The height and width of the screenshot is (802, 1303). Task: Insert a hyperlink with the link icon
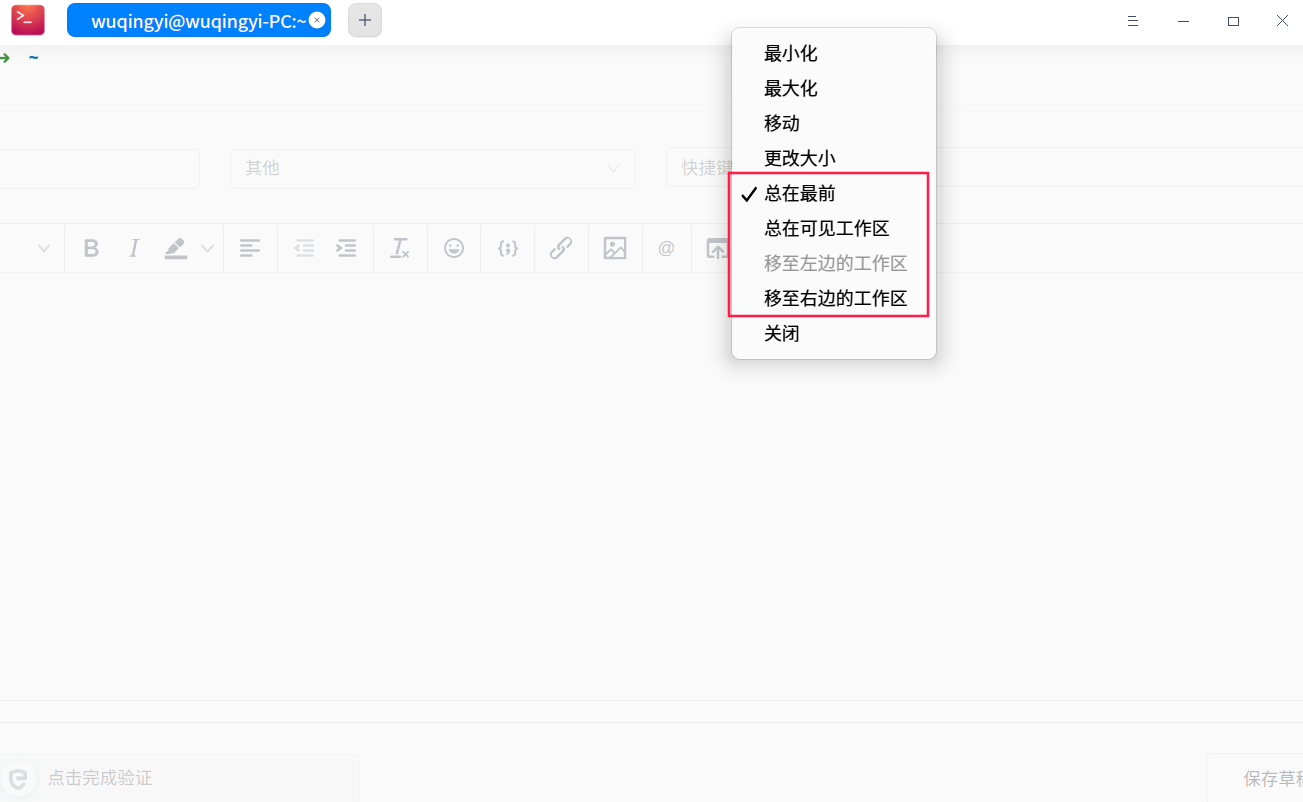(561, 248)
